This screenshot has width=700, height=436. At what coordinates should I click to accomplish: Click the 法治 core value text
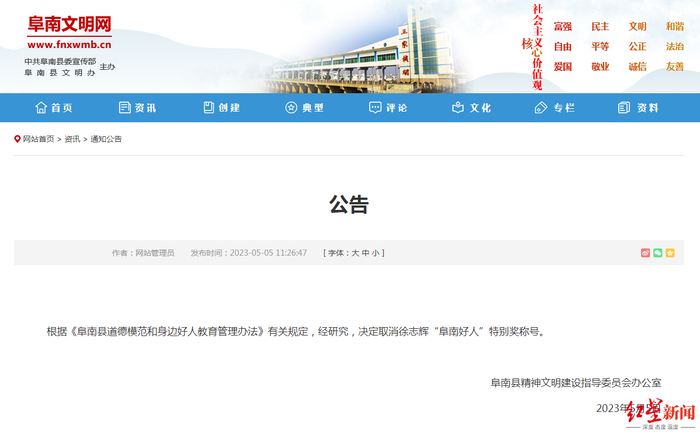[675, 46]
